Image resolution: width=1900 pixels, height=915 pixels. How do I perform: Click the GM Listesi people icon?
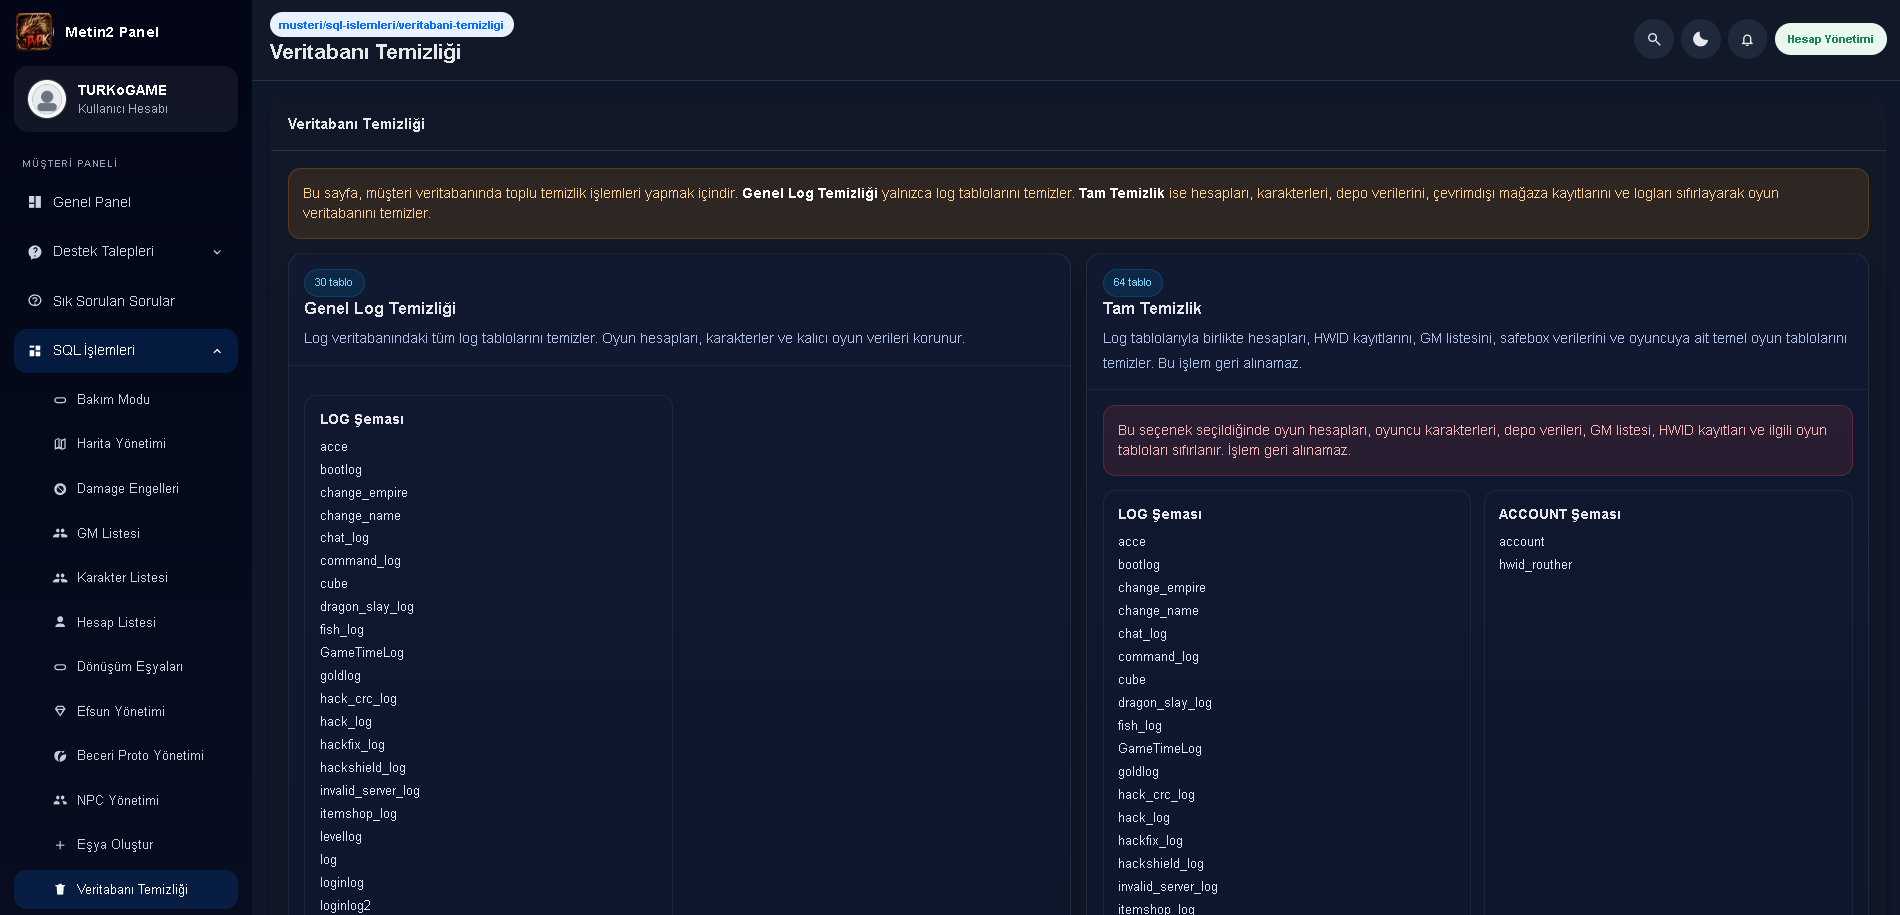tap(60, 534)
